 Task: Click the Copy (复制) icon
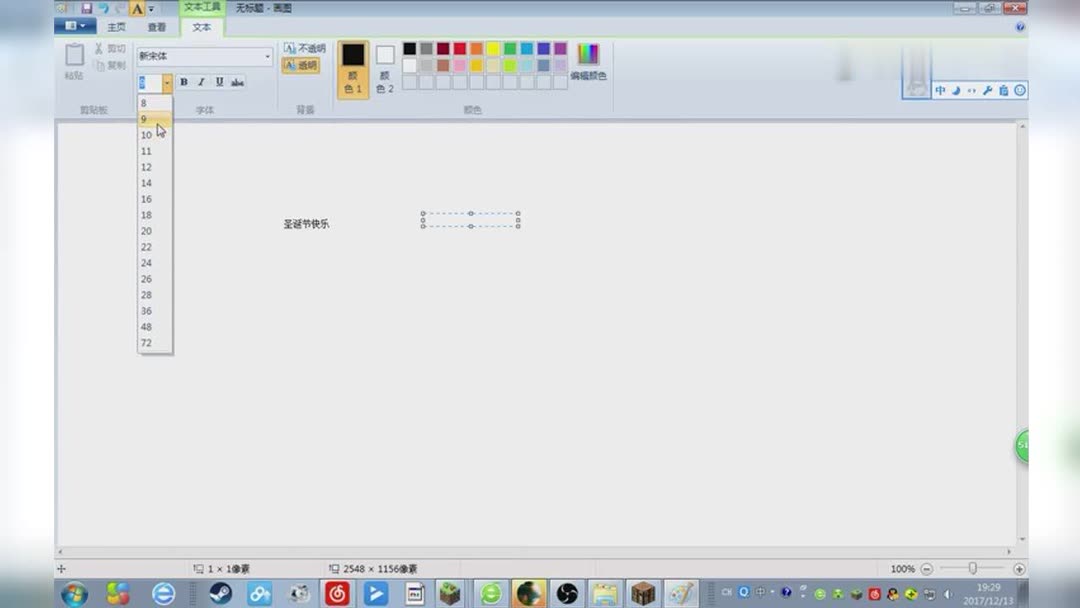tap(105, 64)
